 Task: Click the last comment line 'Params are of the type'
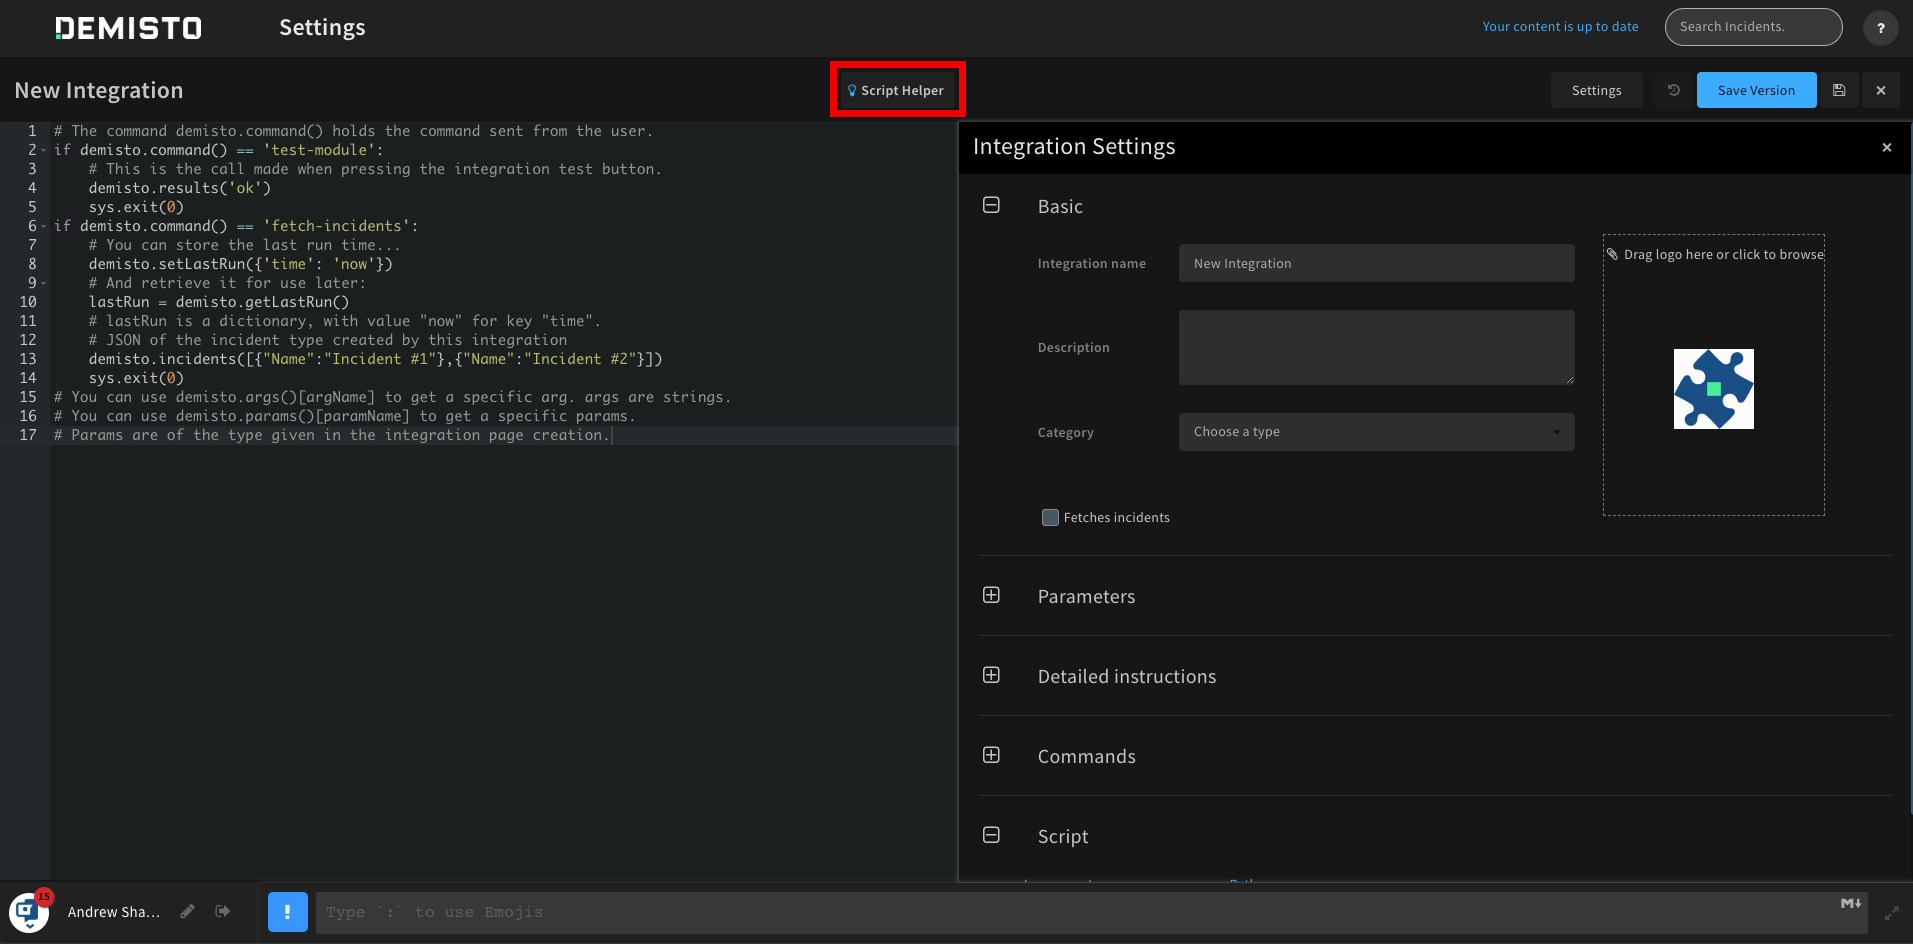tap(332, 435)
